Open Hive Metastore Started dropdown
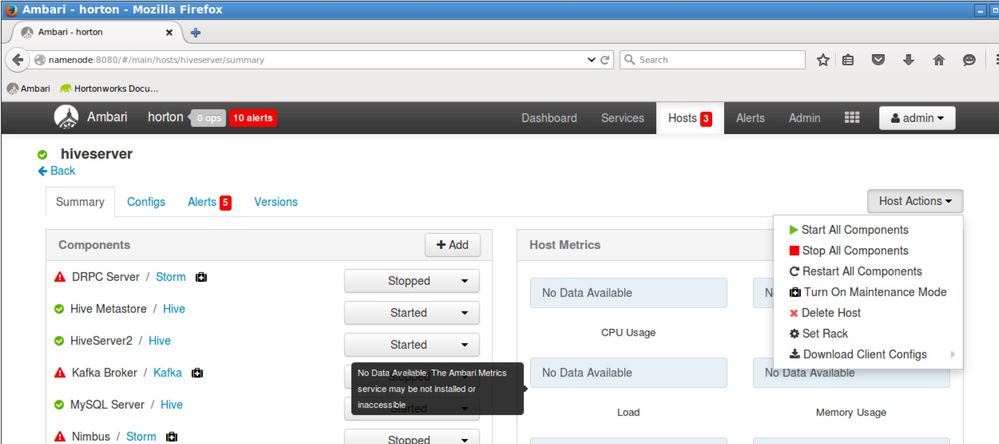The image size is (999, 444). point(412,313)
